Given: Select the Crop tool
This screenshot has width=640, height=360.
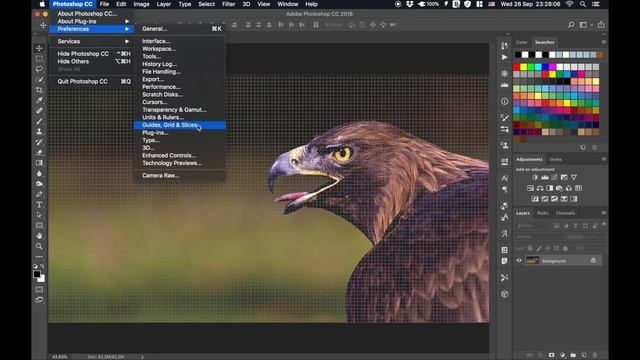Looking at the screenshot, I should pyautogui.click(x=39, y=90).
